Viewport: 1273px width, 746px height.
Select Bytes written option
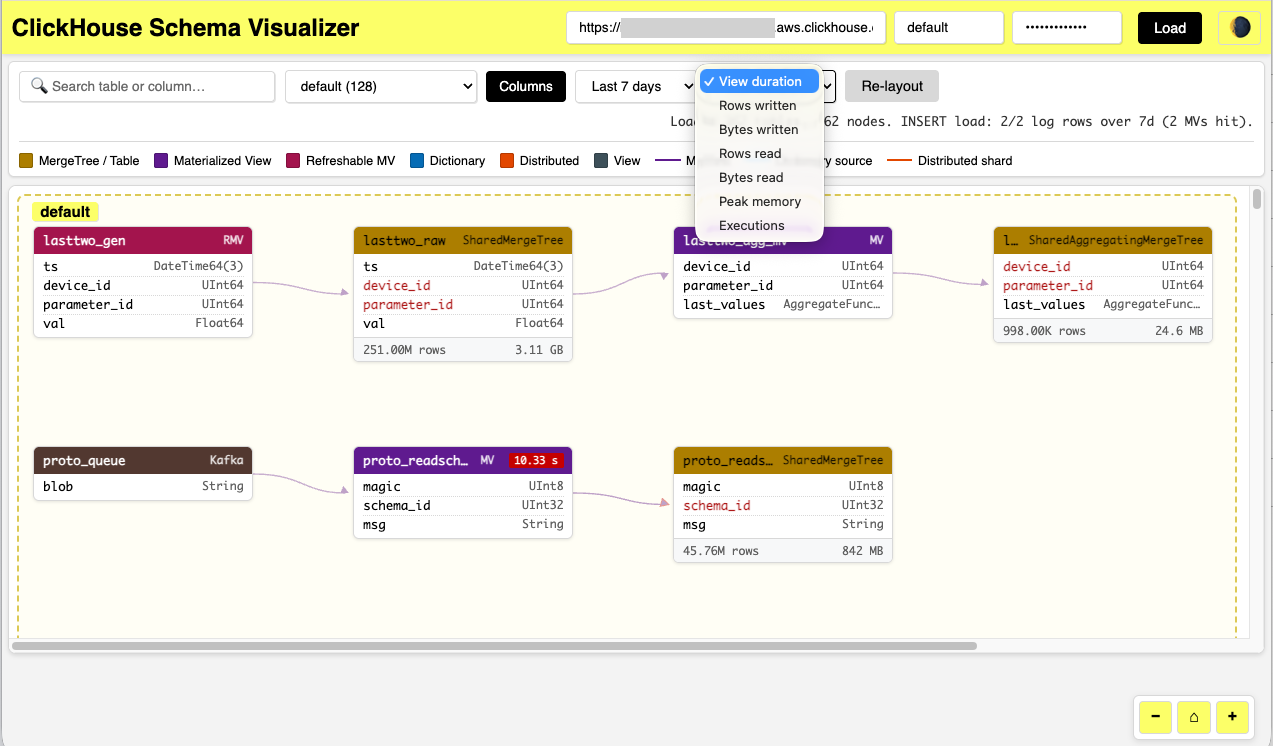coord(759,129)
